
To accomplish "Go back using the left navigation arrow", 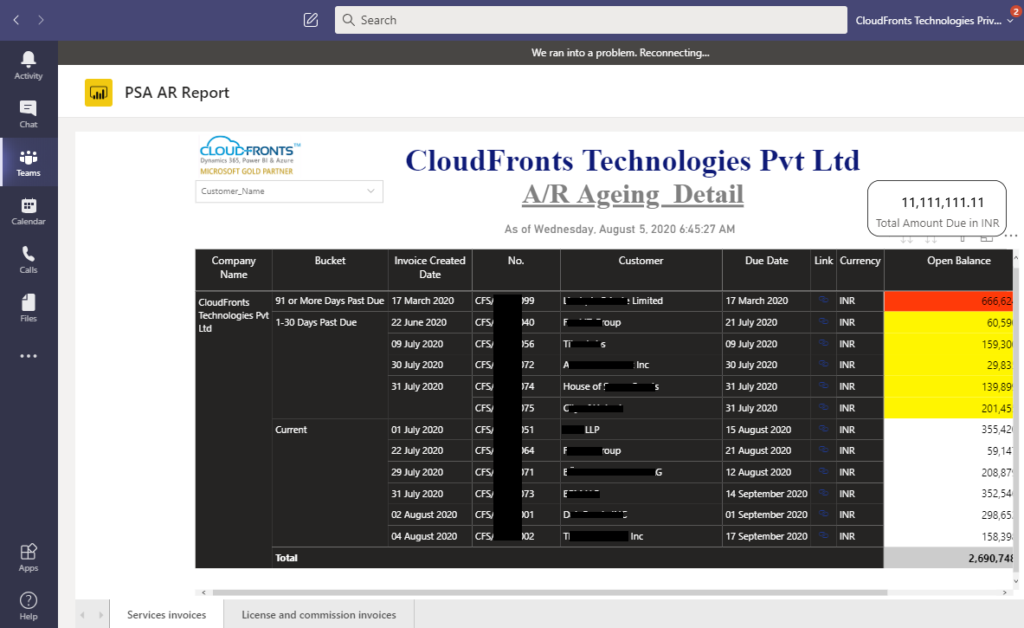I will coord(16,20).
